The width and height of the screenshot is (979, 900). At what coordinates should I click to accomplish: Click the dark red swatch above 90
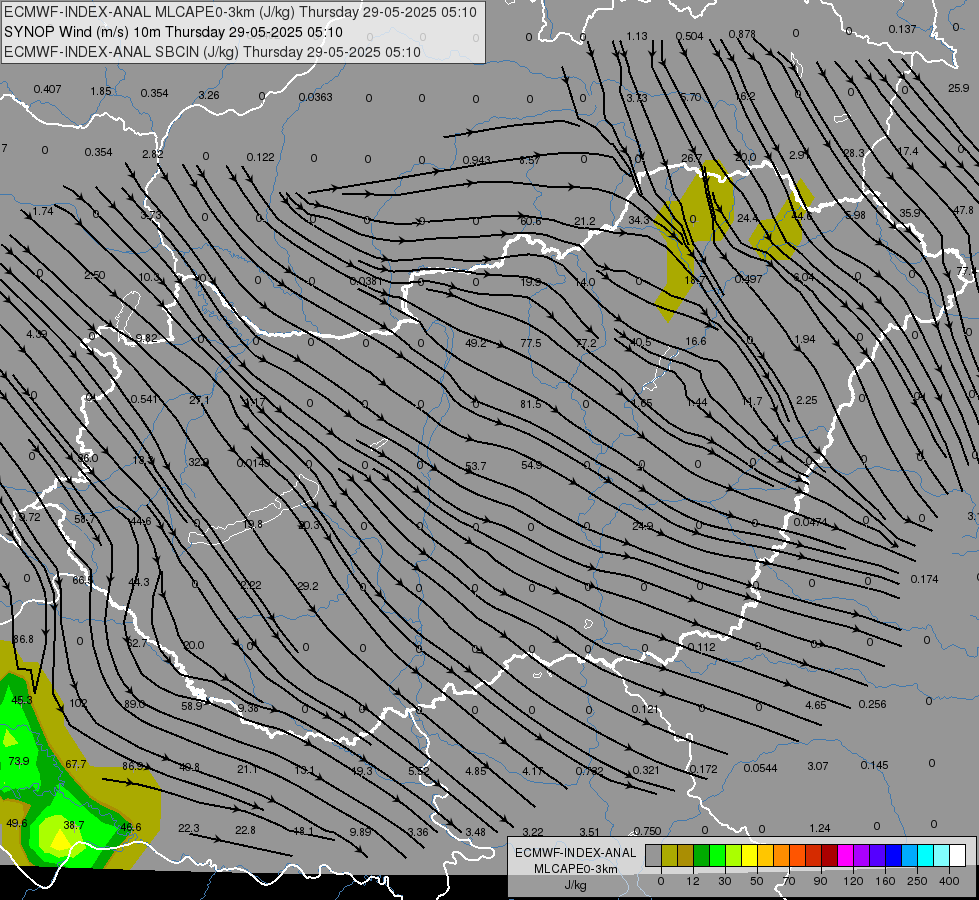pyautogui.click(x=829, y=855)
